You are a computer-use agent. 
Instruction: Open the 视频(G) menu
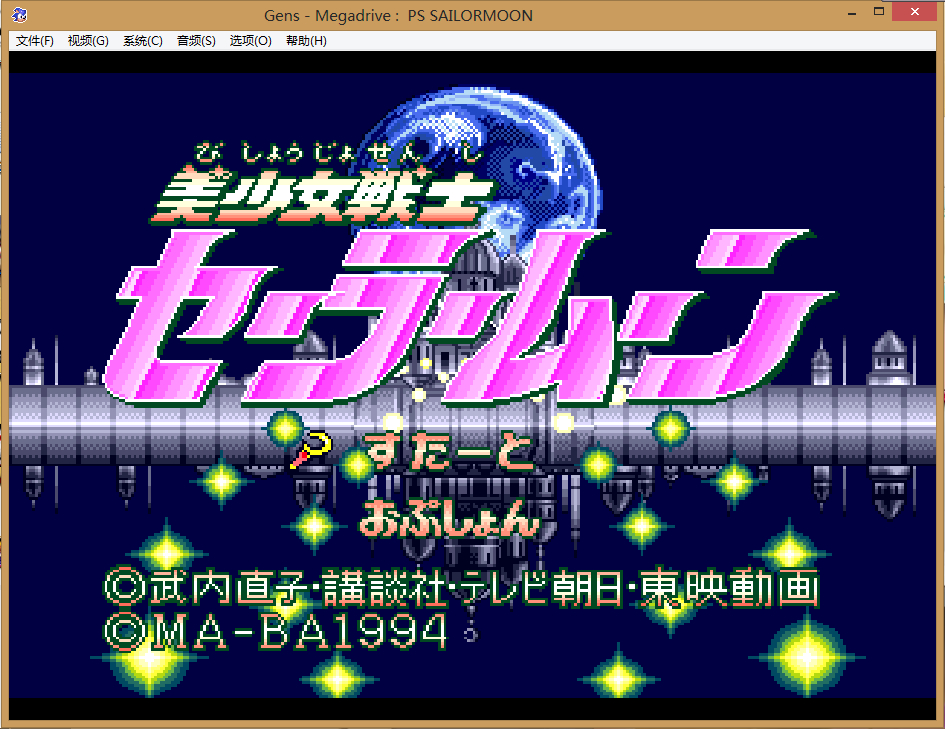click(88, 40)
